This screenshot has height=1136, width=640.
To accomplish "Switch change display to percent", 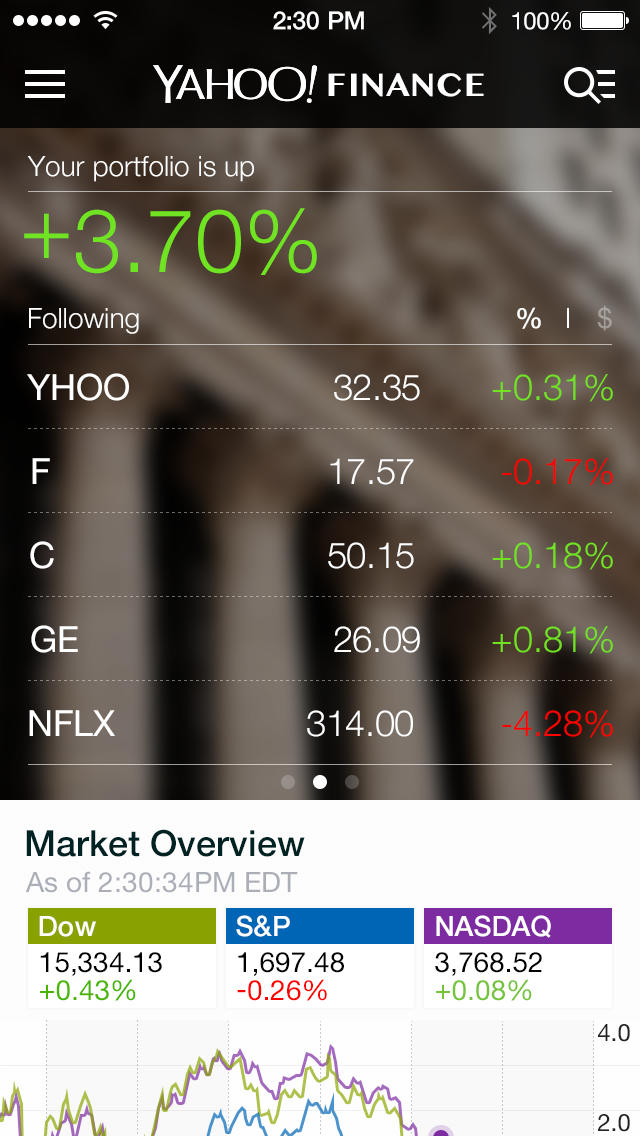I will click(x=528, y=319).
